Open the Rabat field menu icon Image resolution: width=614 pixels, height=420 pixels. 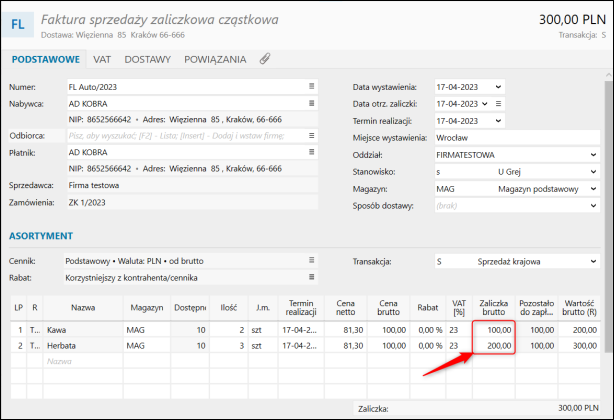click(312, 277)
